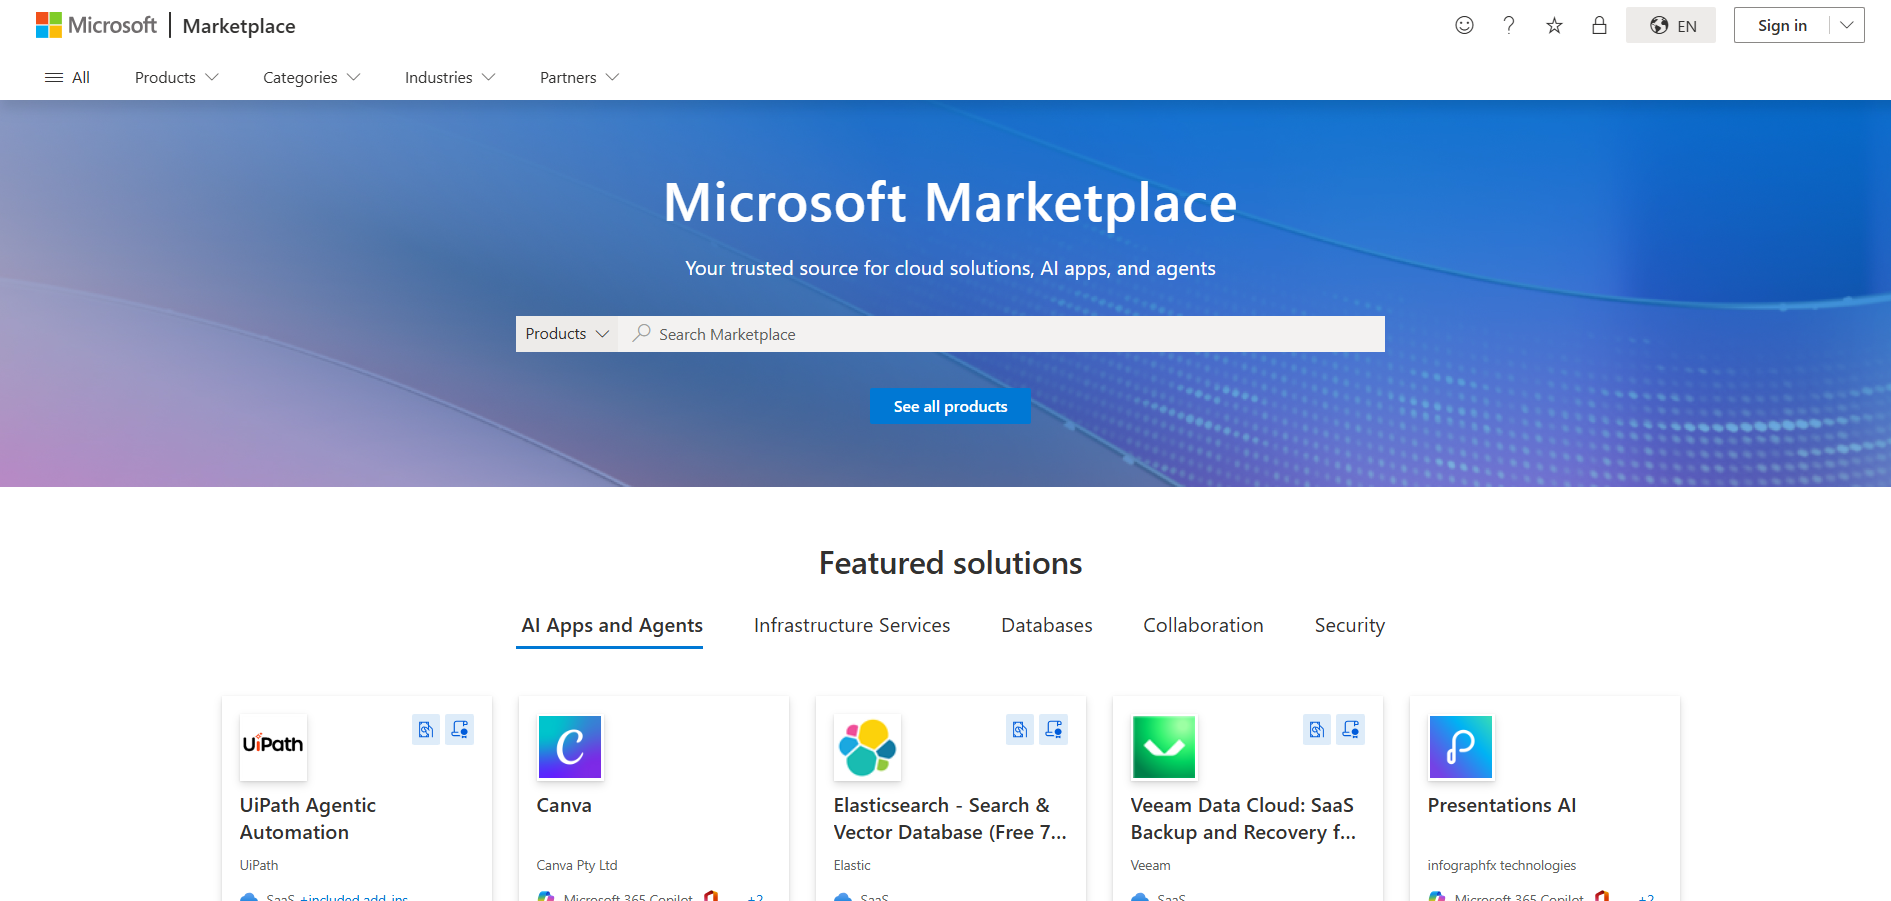Screen dimensions: 1891x901
Task: Expand the Products navigation menu
Action: 176,77
